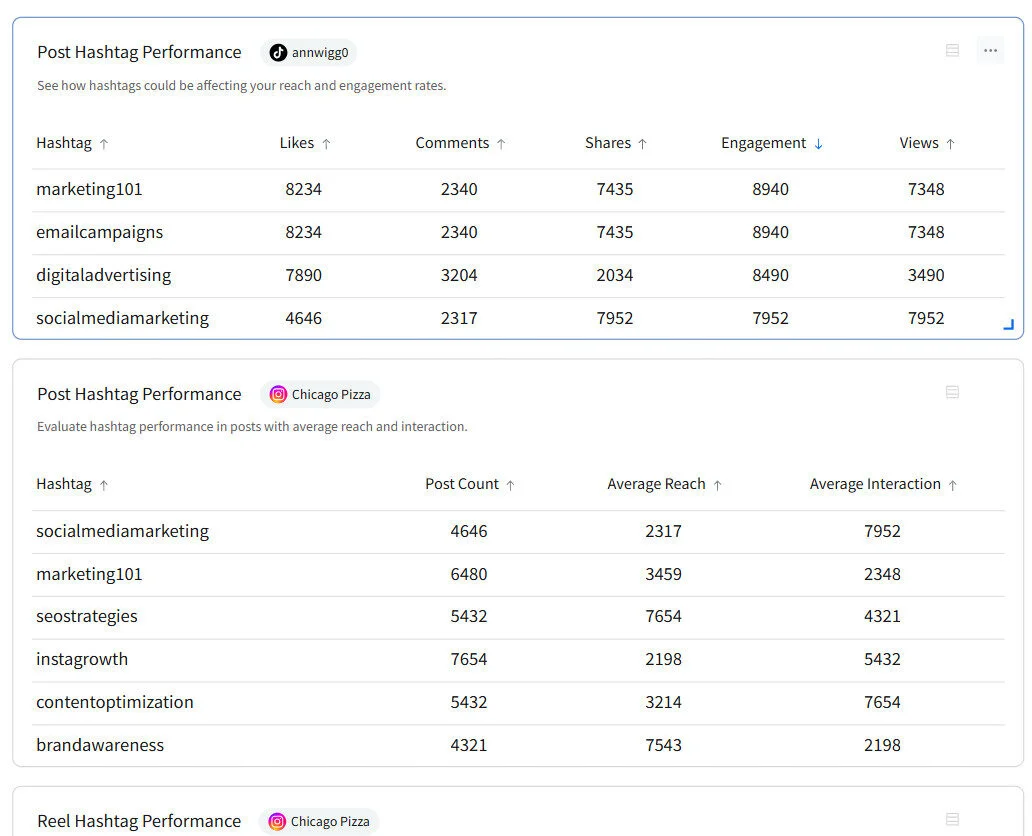Open the table layout icon on annwigg0 card

[x=952, y=49]
